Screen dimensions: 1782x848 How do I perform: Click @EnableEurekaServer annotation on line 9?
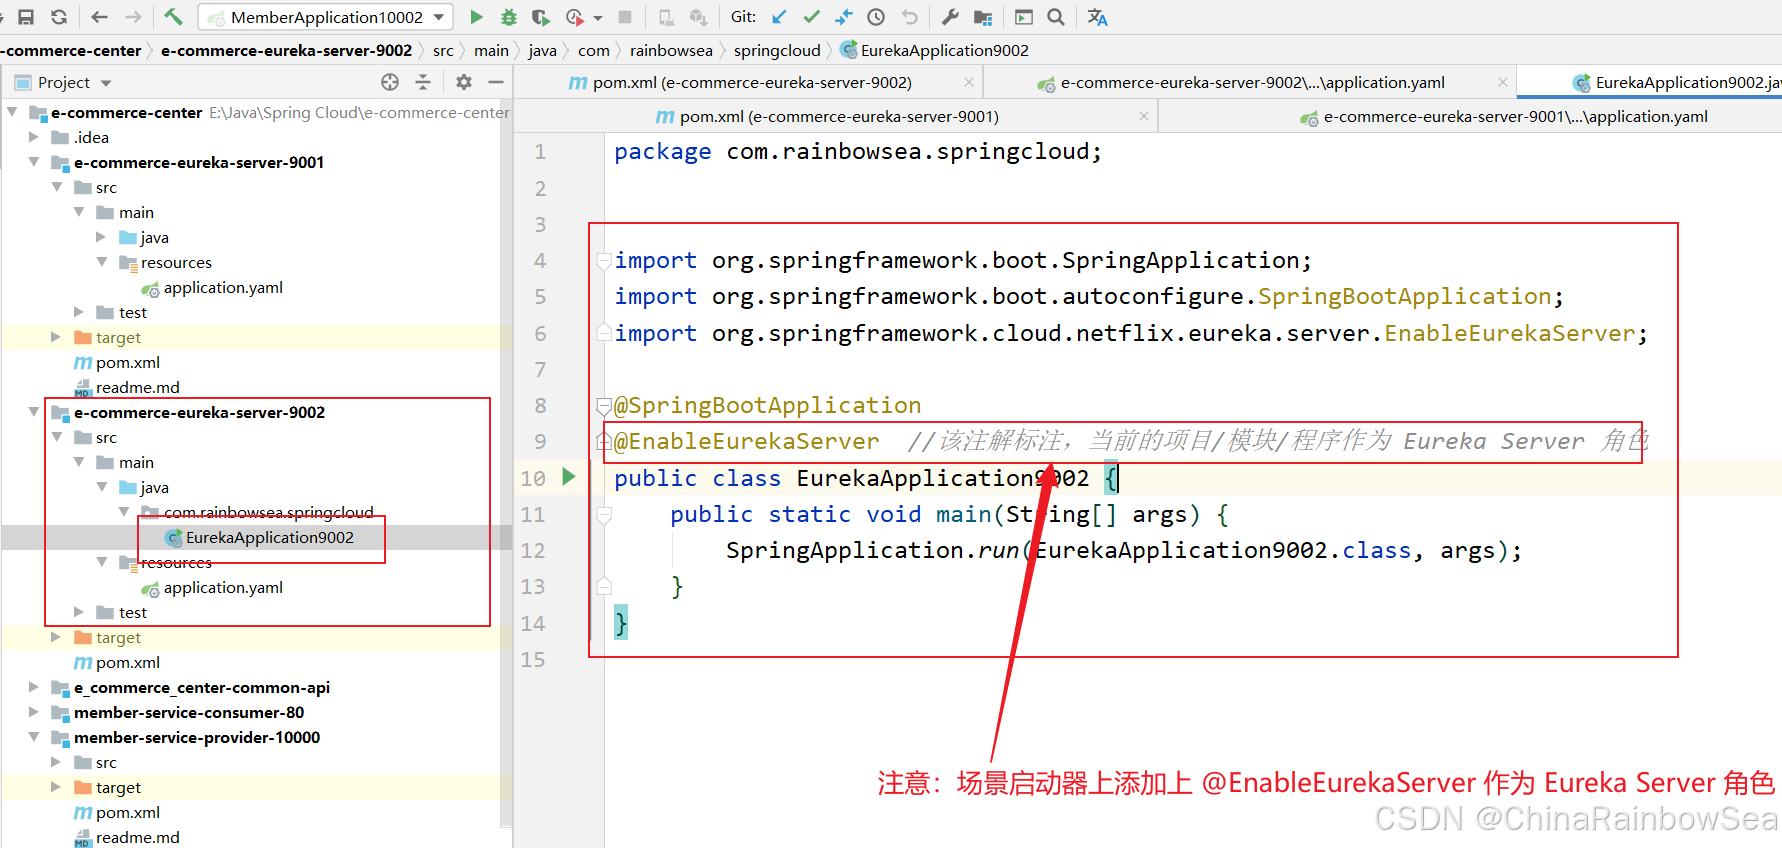747,441
